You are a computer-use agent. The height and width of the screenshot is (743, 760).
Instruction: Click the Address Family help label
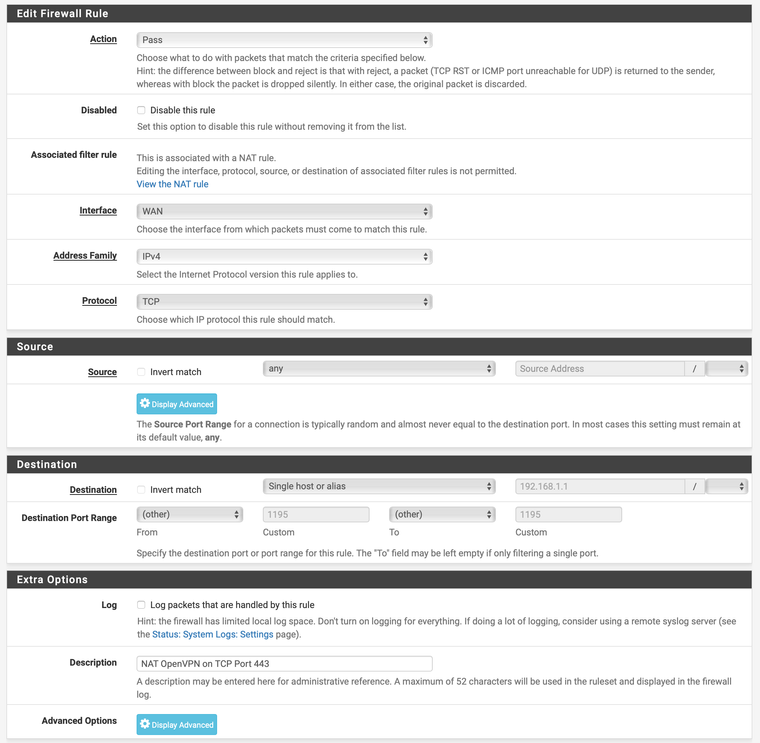pos(85,255)
